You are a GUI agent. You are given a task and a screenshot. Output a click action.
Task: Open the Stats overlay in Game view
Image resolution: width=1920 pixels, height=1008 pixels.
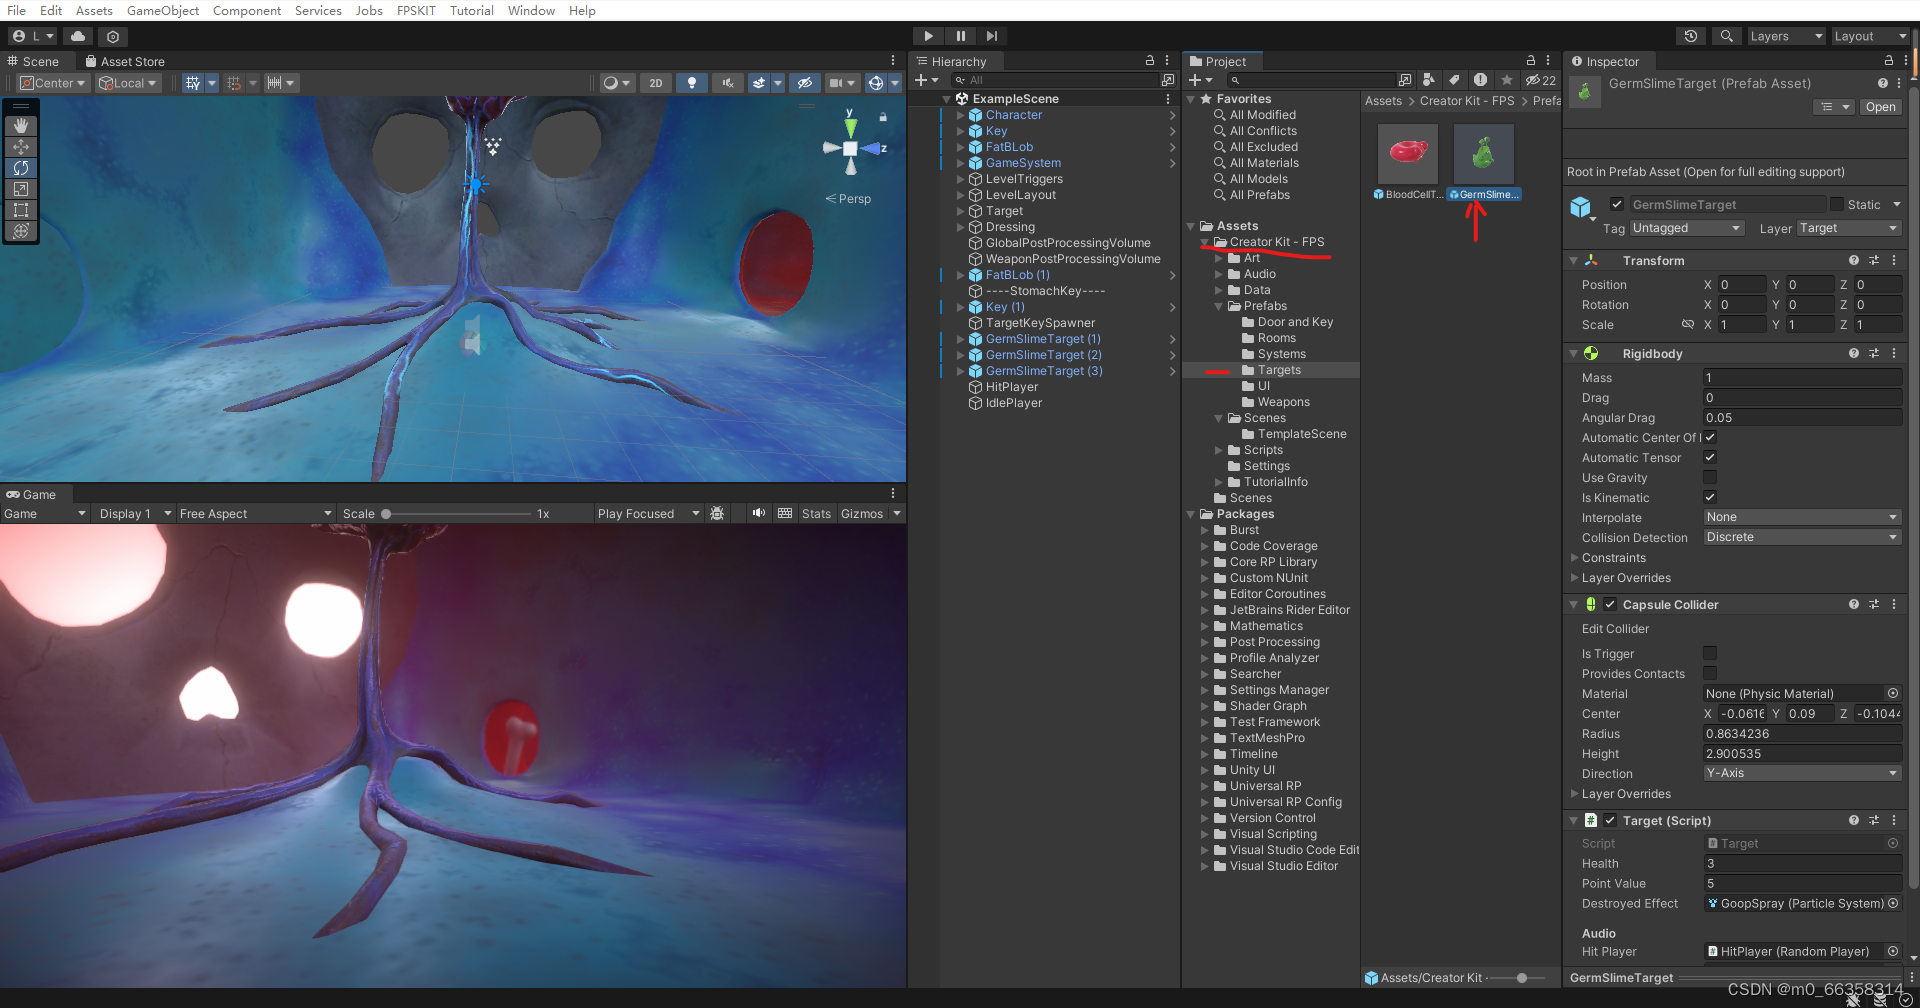[816, 513]
